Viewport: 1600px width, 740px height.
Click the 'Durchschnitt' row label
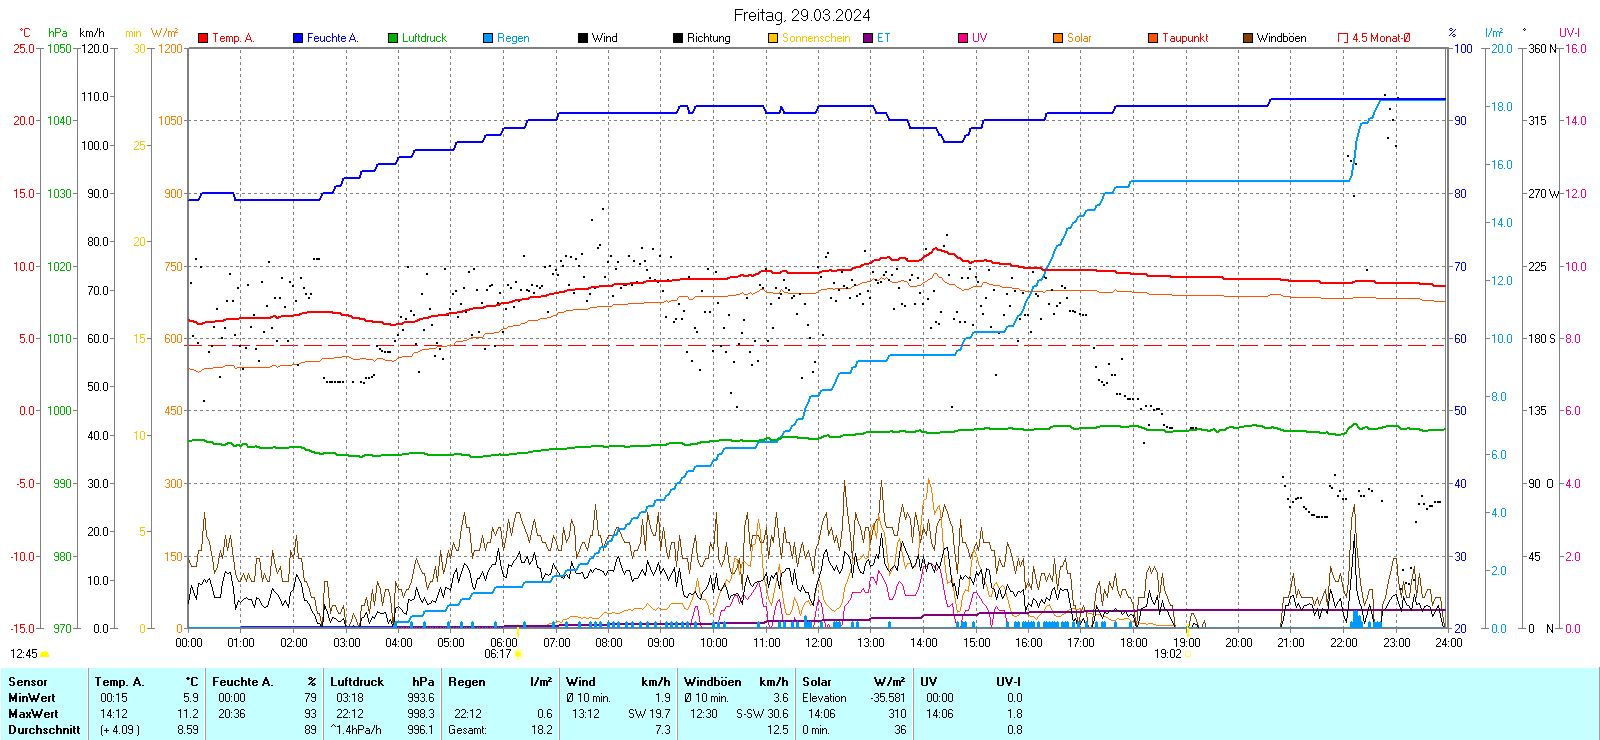pos(44,730)
